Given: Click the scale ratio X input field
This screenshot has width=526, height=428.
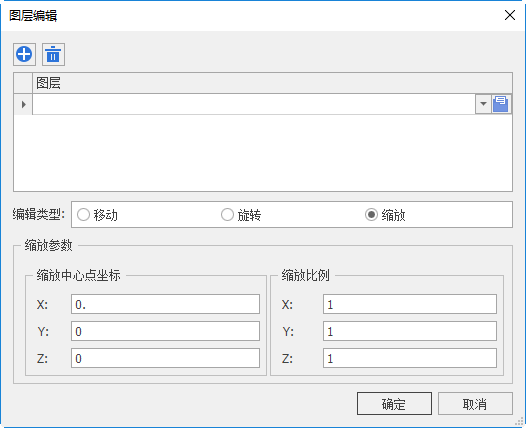Looking at the screenshot, I should coord(410,304).
